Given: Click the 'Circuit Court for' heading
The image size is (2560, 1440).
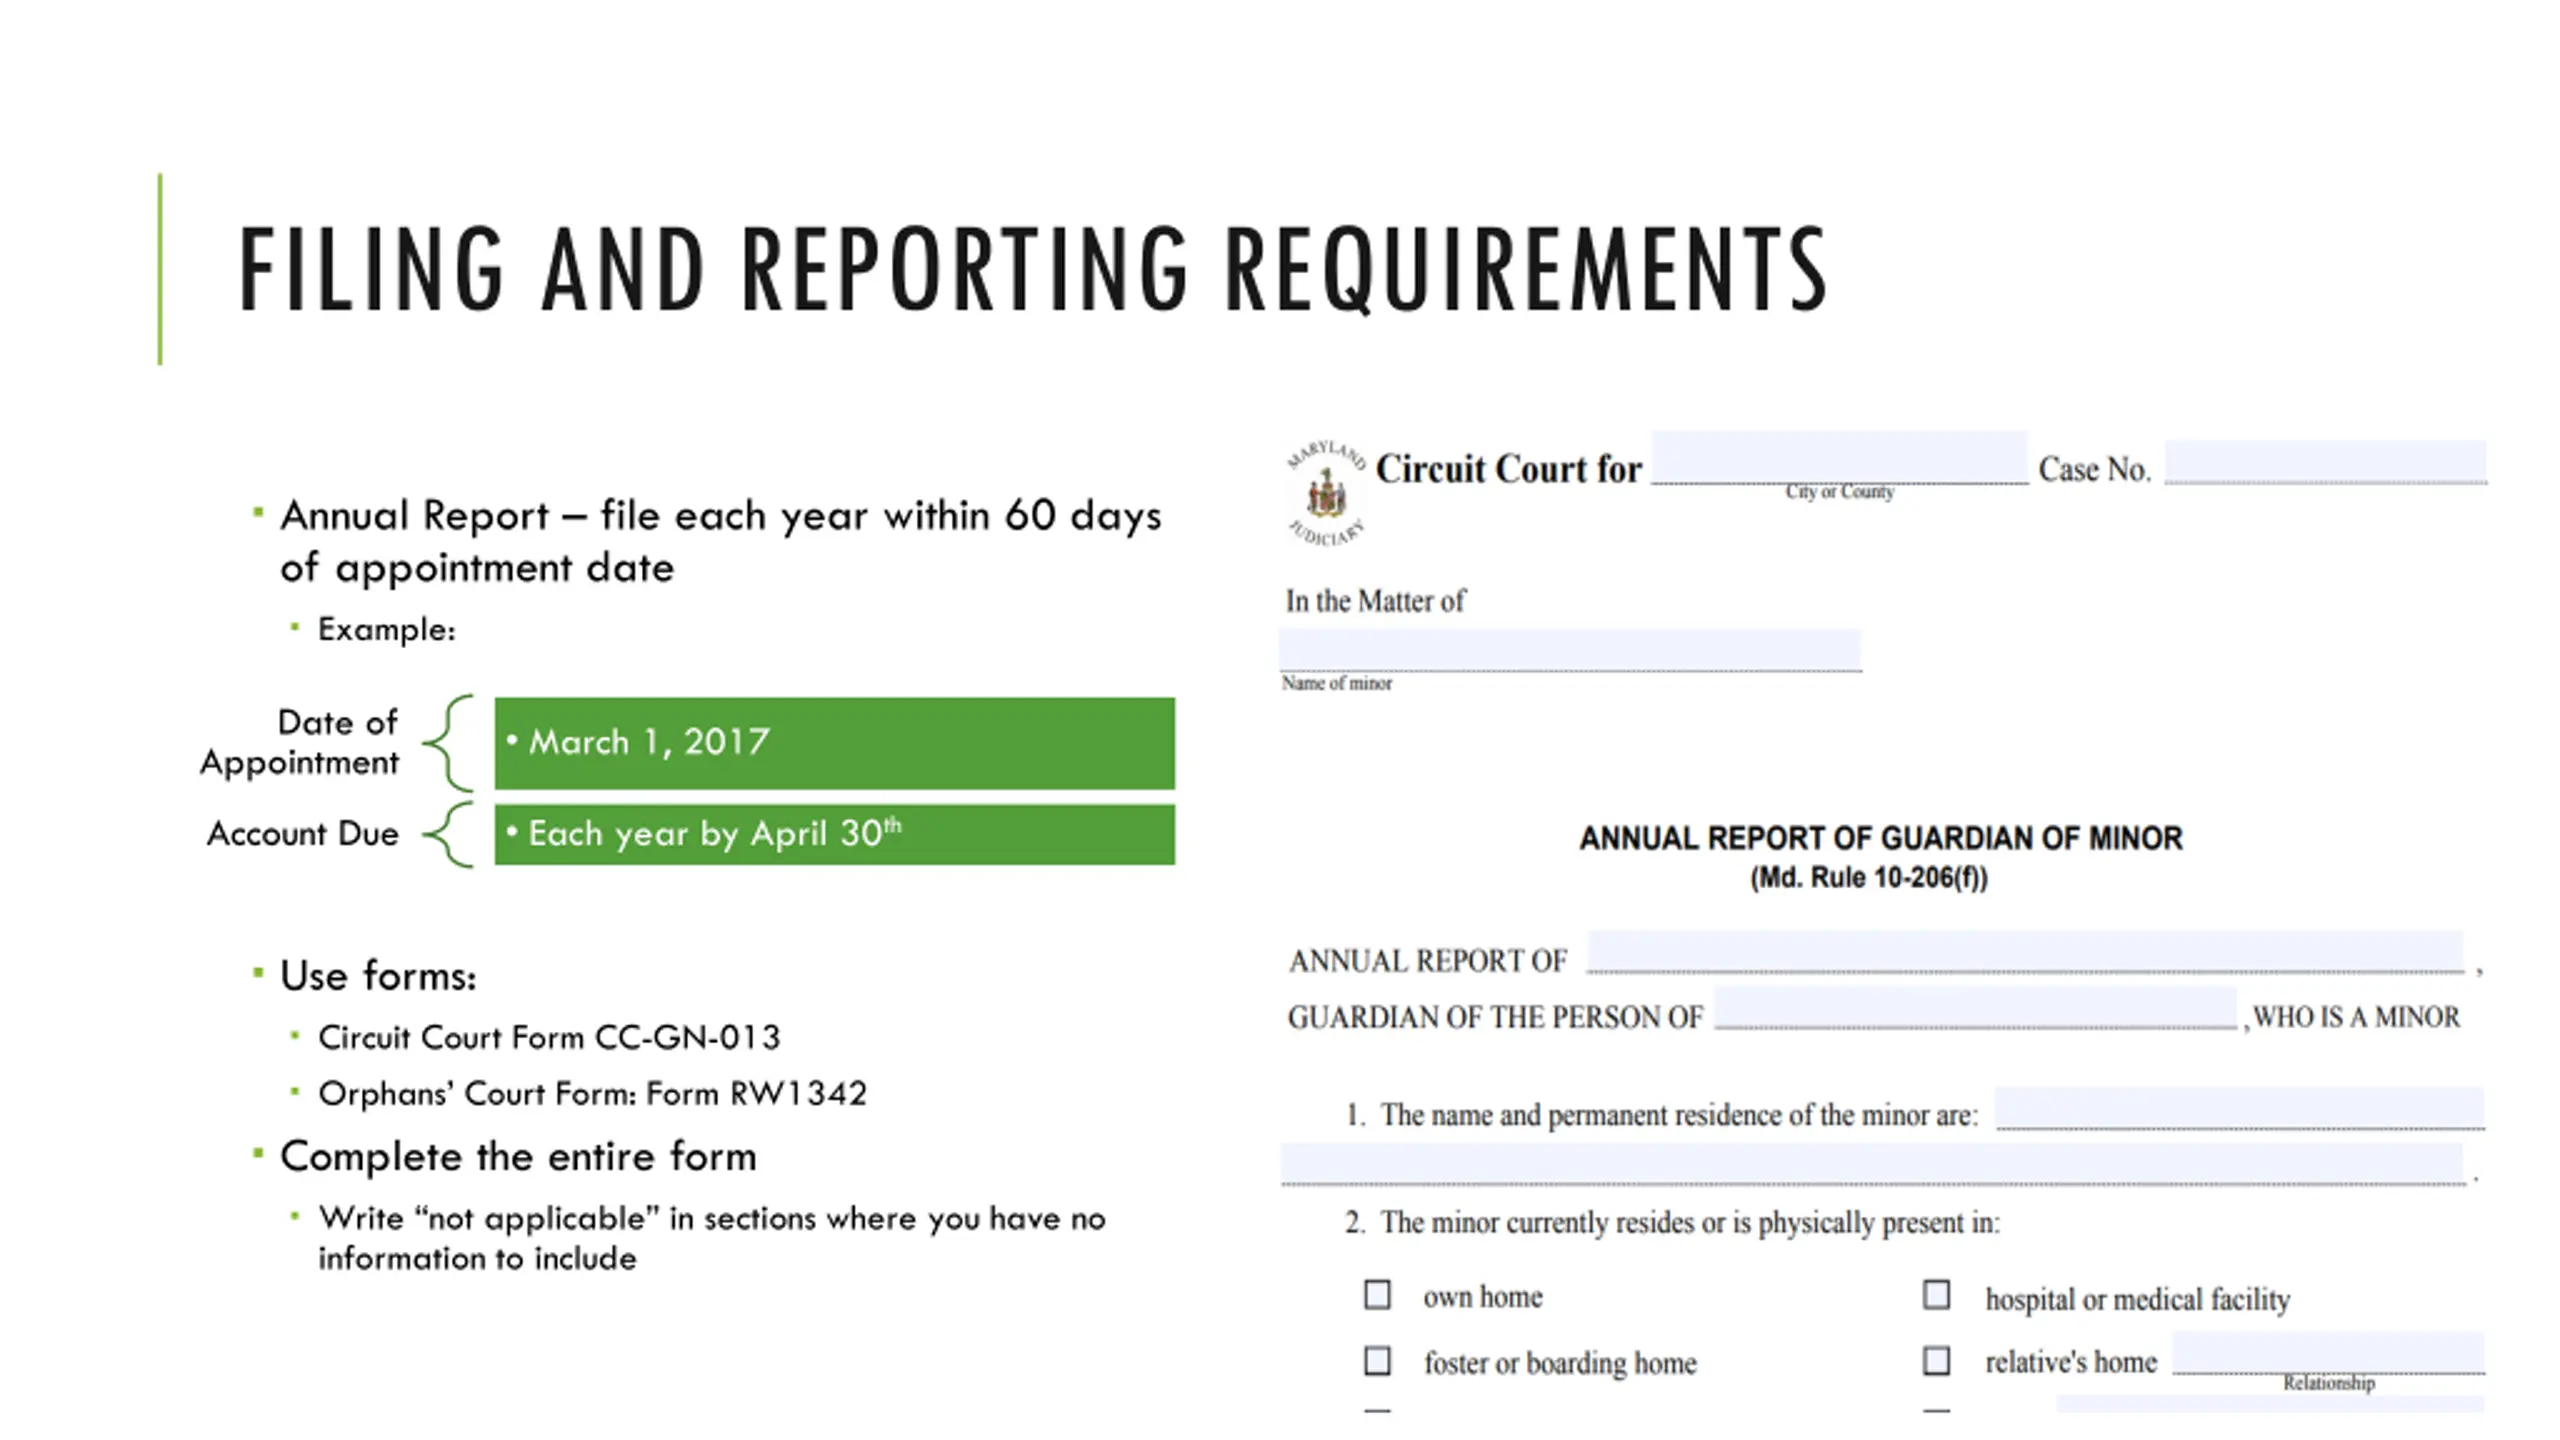Looking at the screenshot, I should point(1508,469).
